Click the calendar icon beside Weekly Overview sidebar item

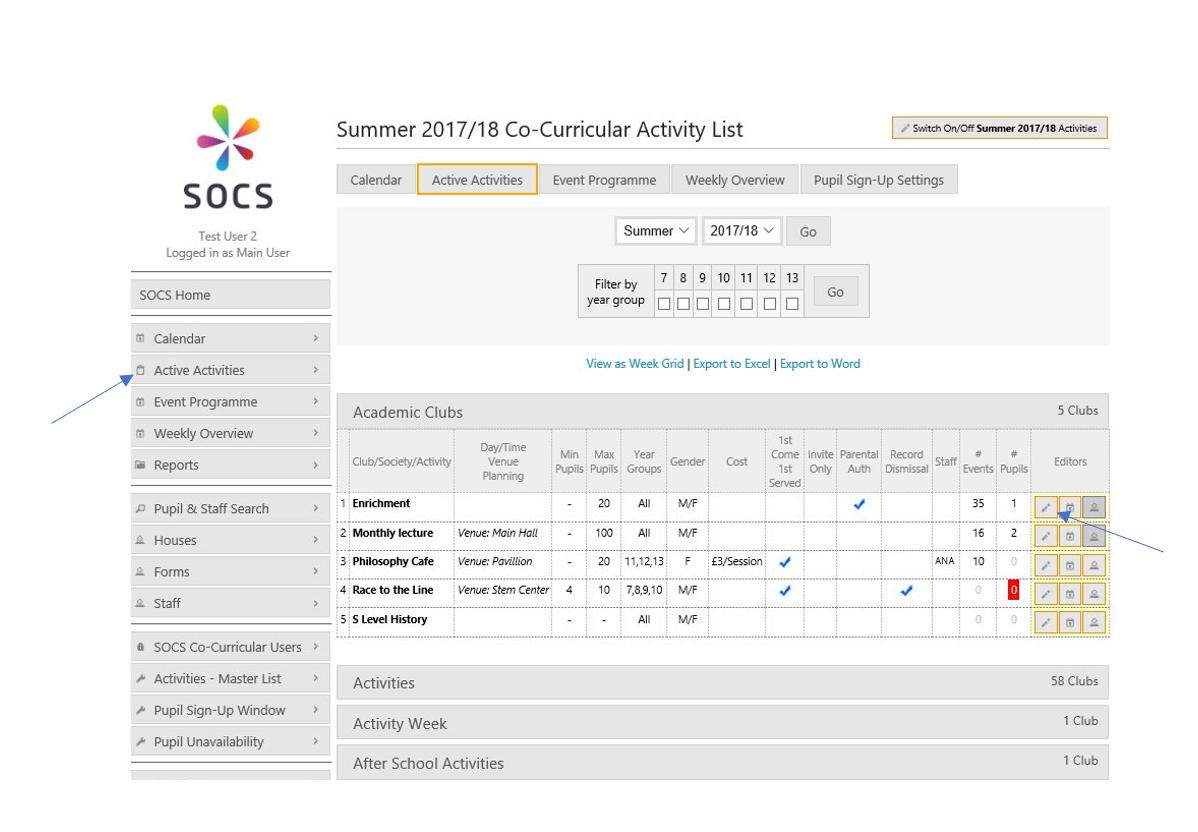(x=140, y=433)
